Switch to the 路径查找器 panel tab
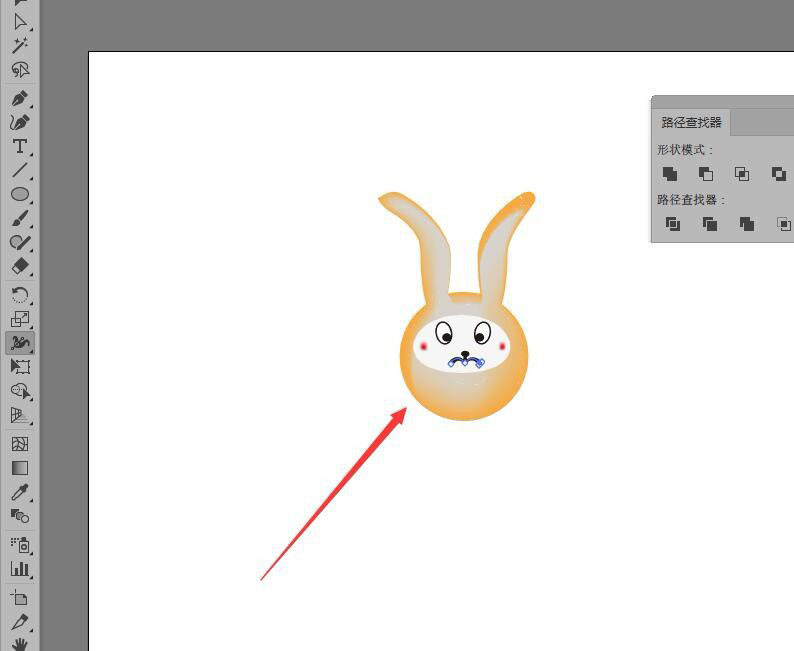 [691, 123]
